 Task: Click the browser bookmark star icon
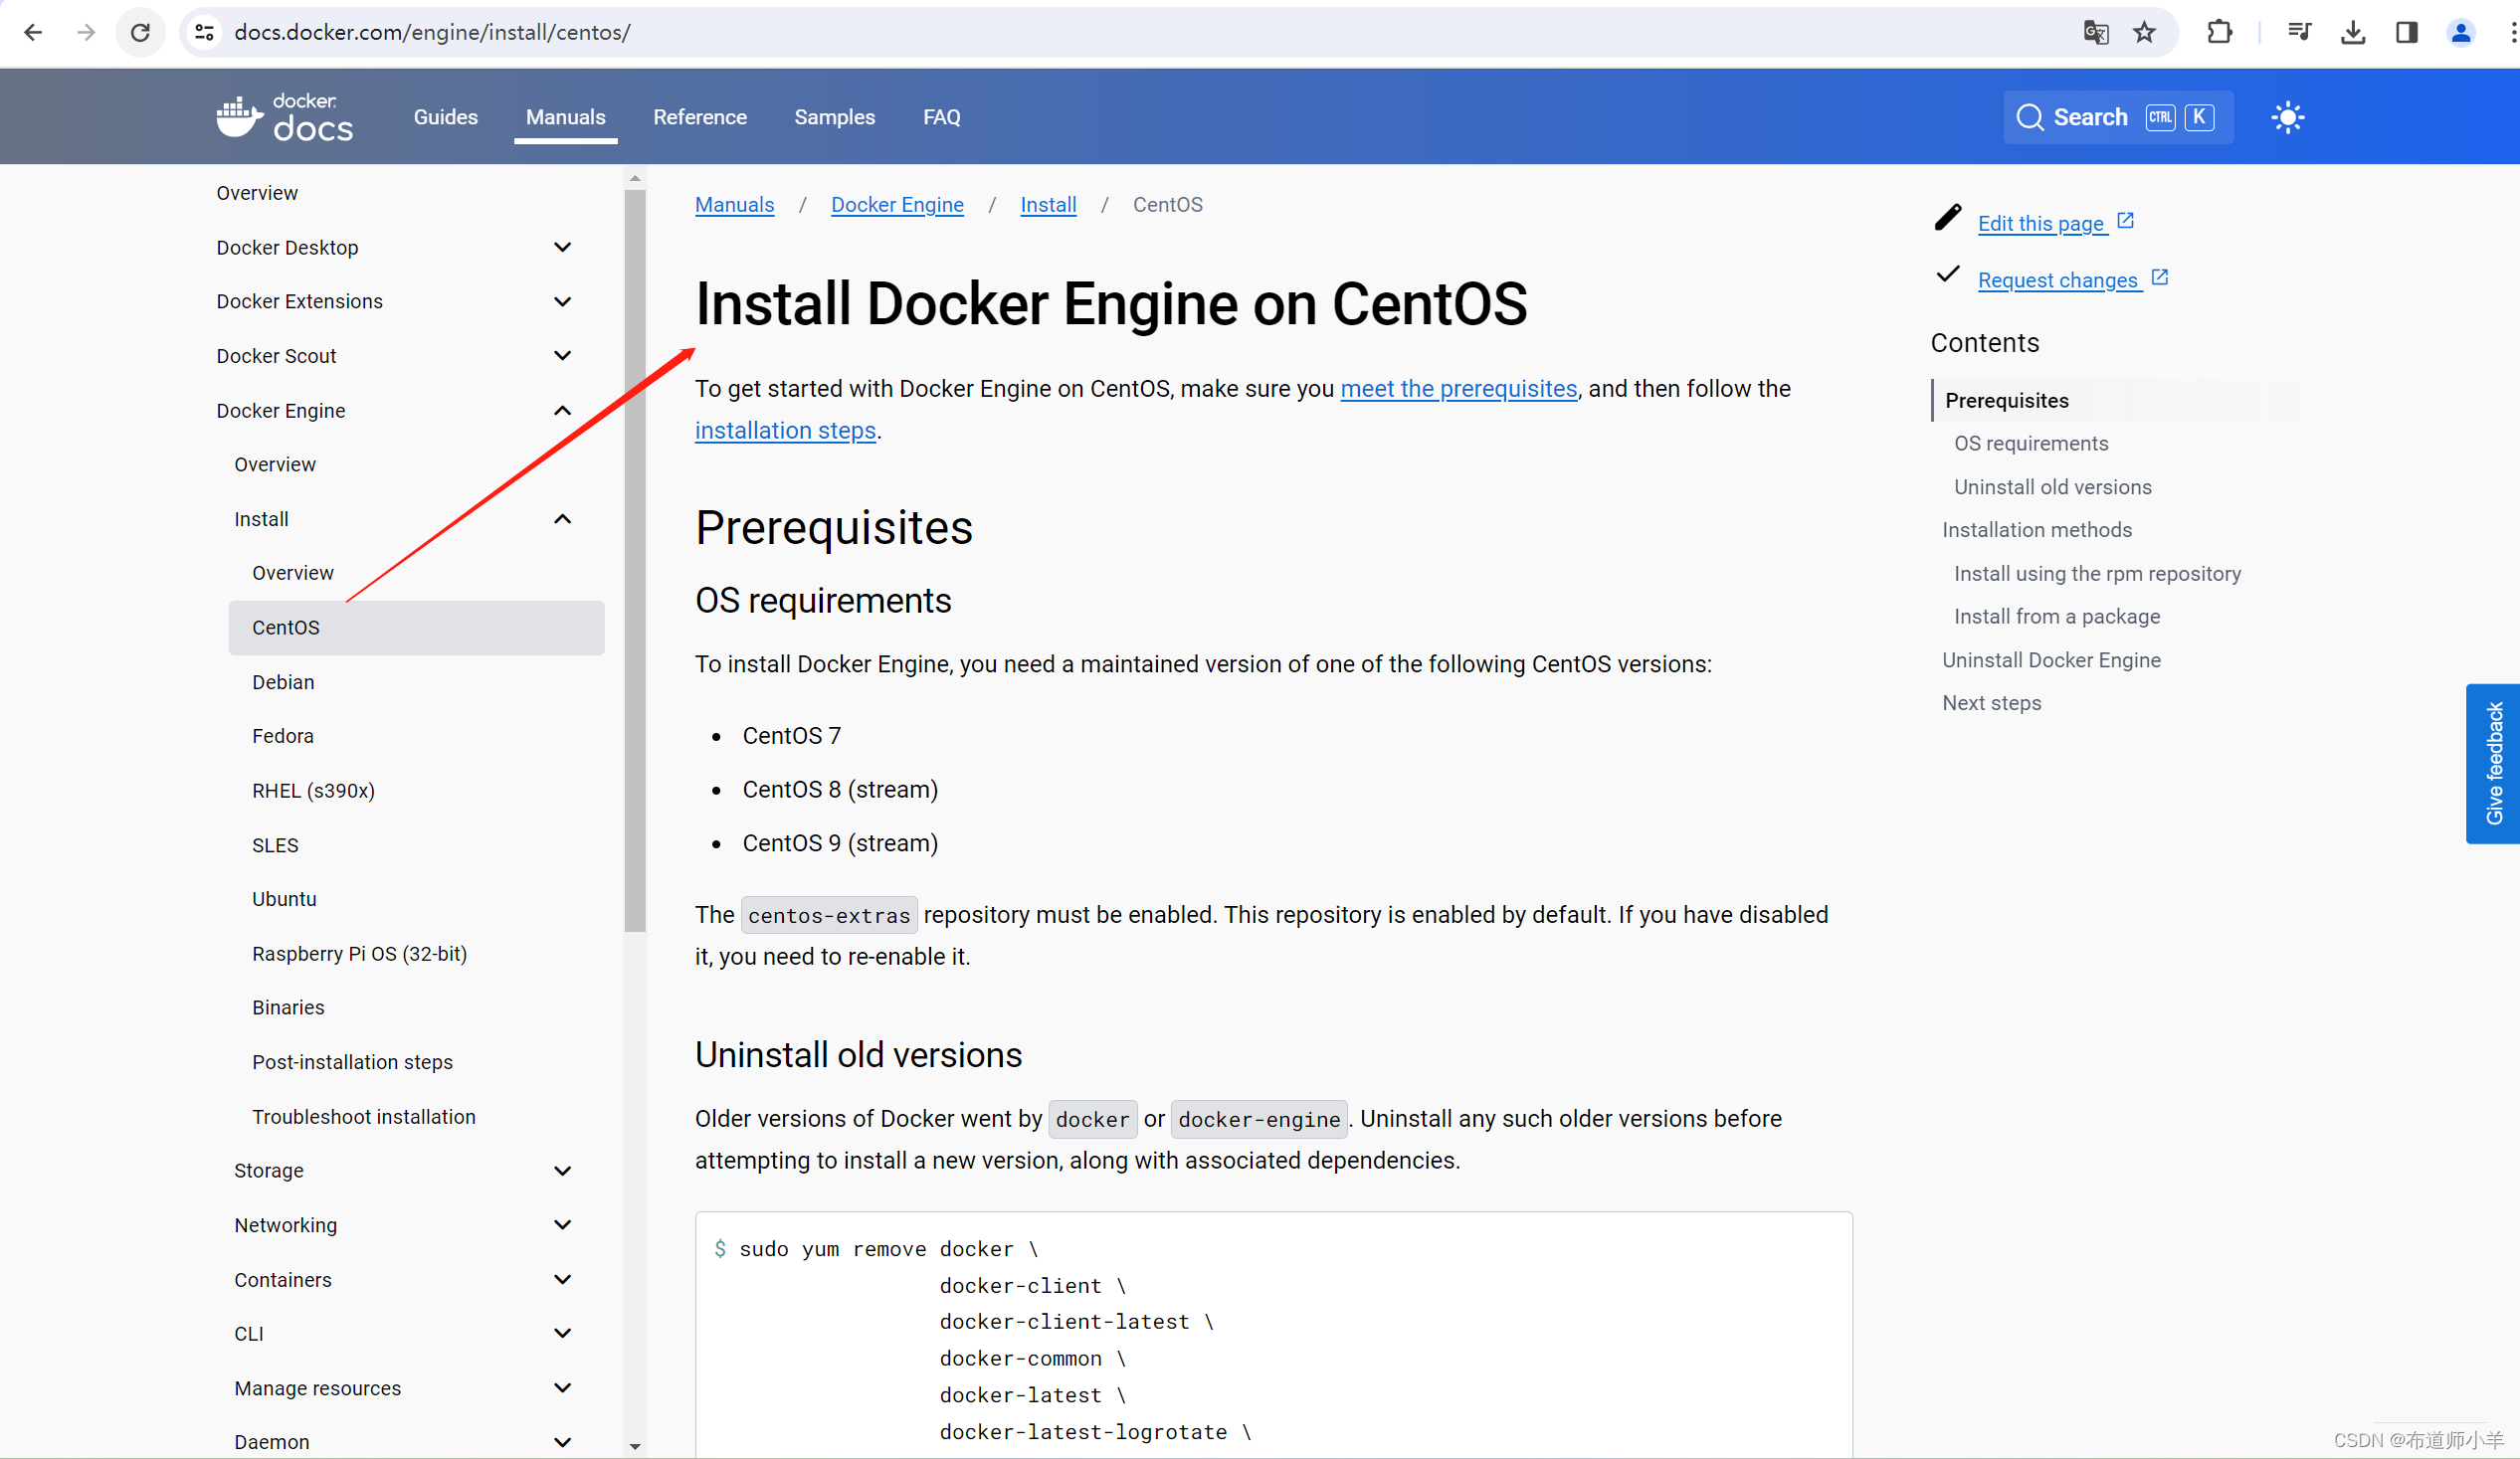point(2145,33)
